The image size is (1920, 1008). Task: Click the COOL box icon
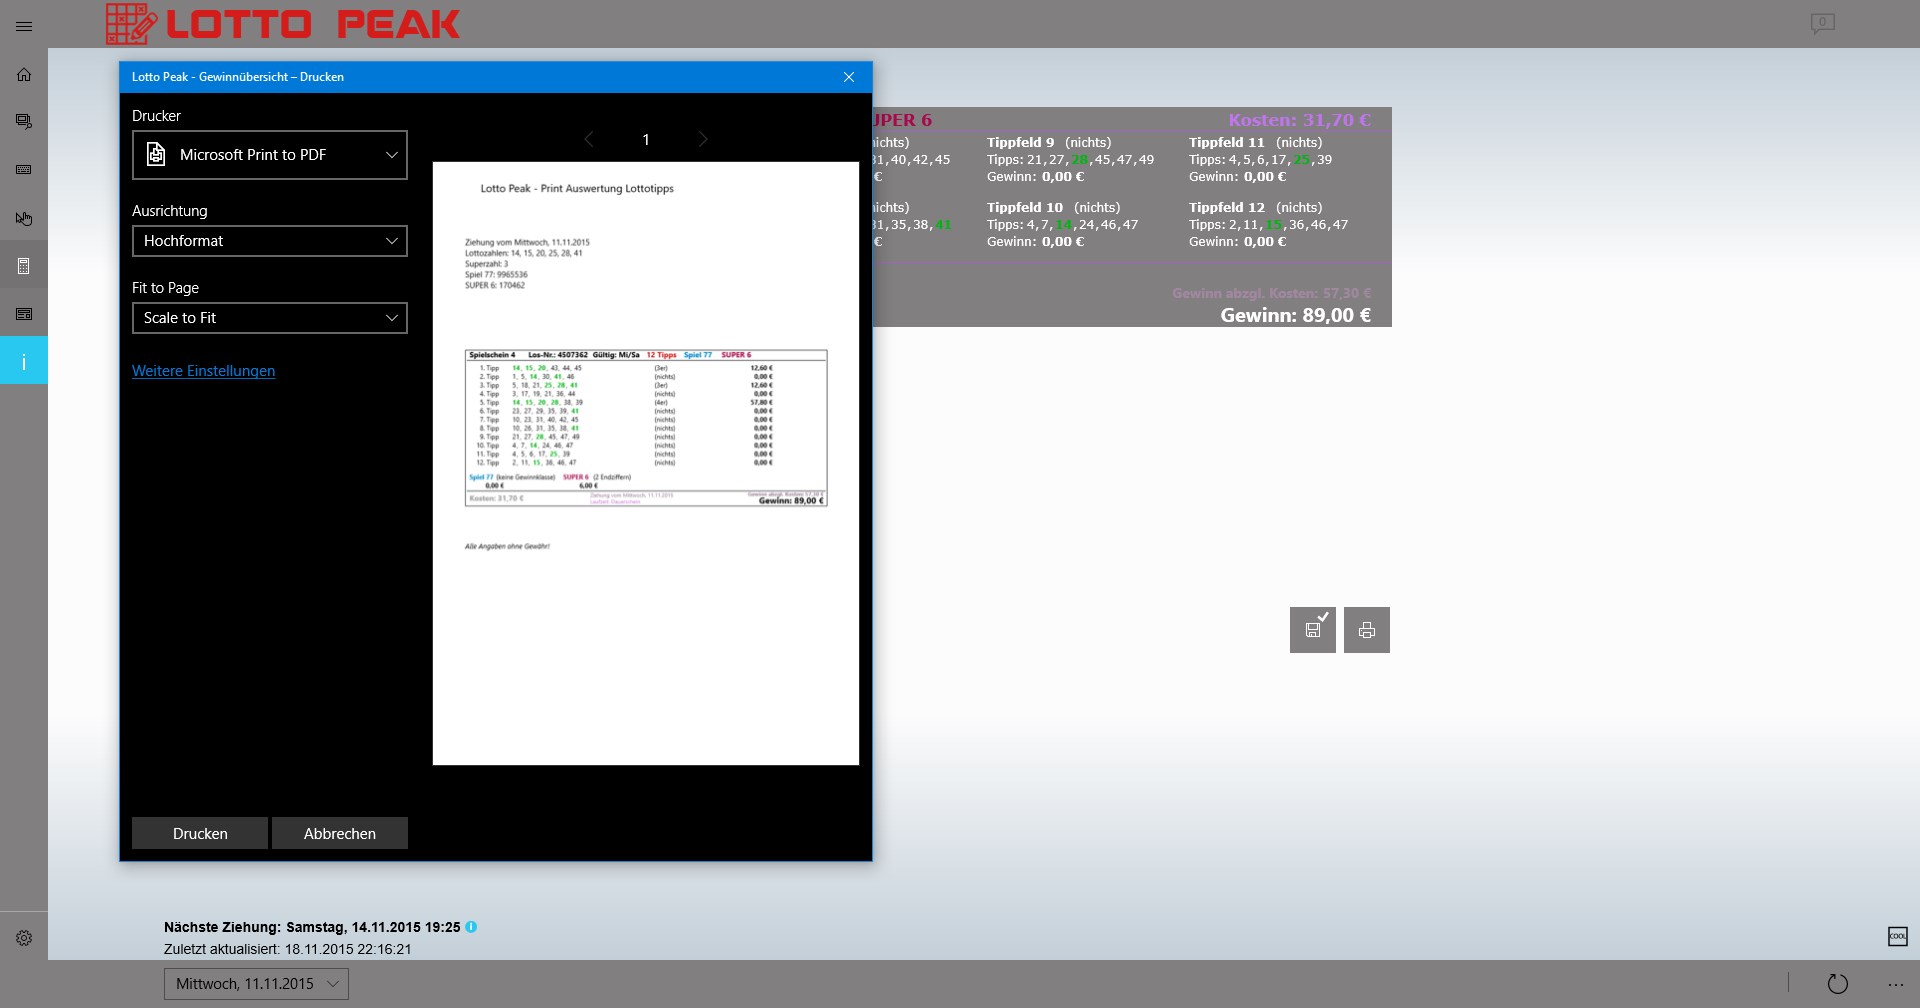point(1897,936)
